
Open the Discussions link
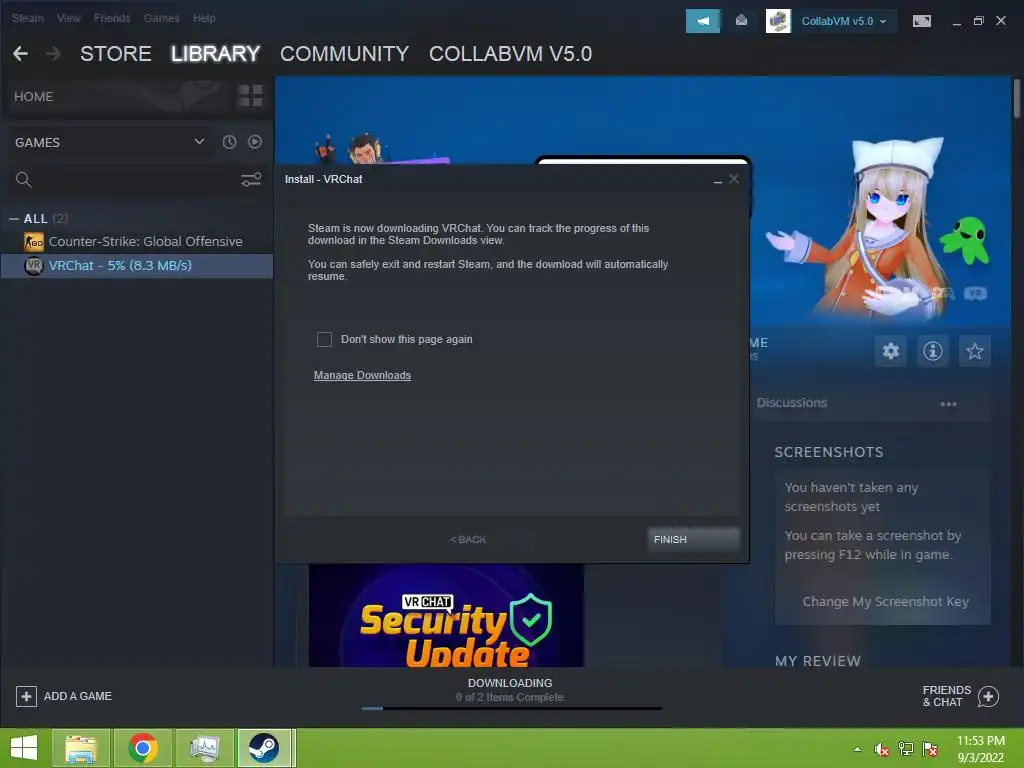[792, 403]
